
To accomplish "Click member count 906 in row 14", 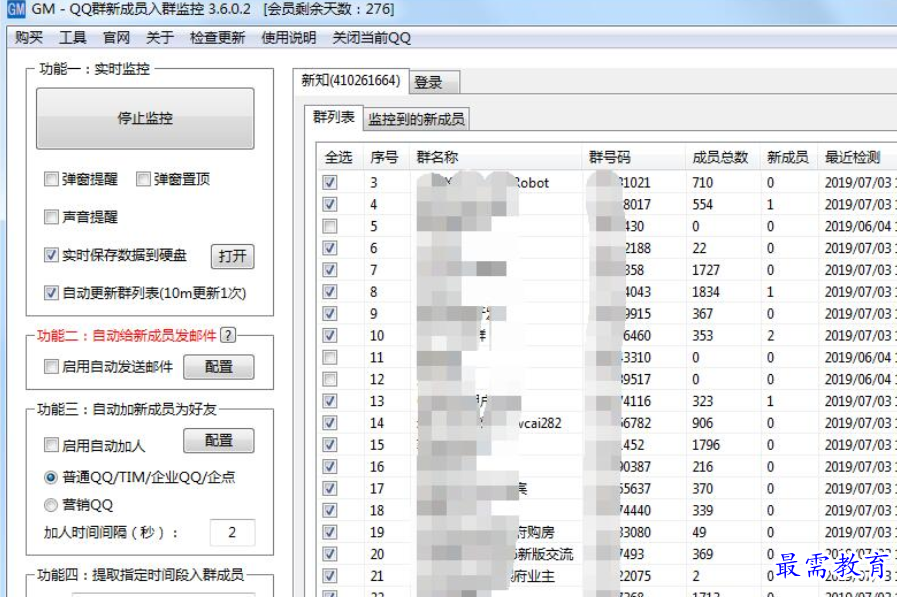I will click(x=702, y=423).
